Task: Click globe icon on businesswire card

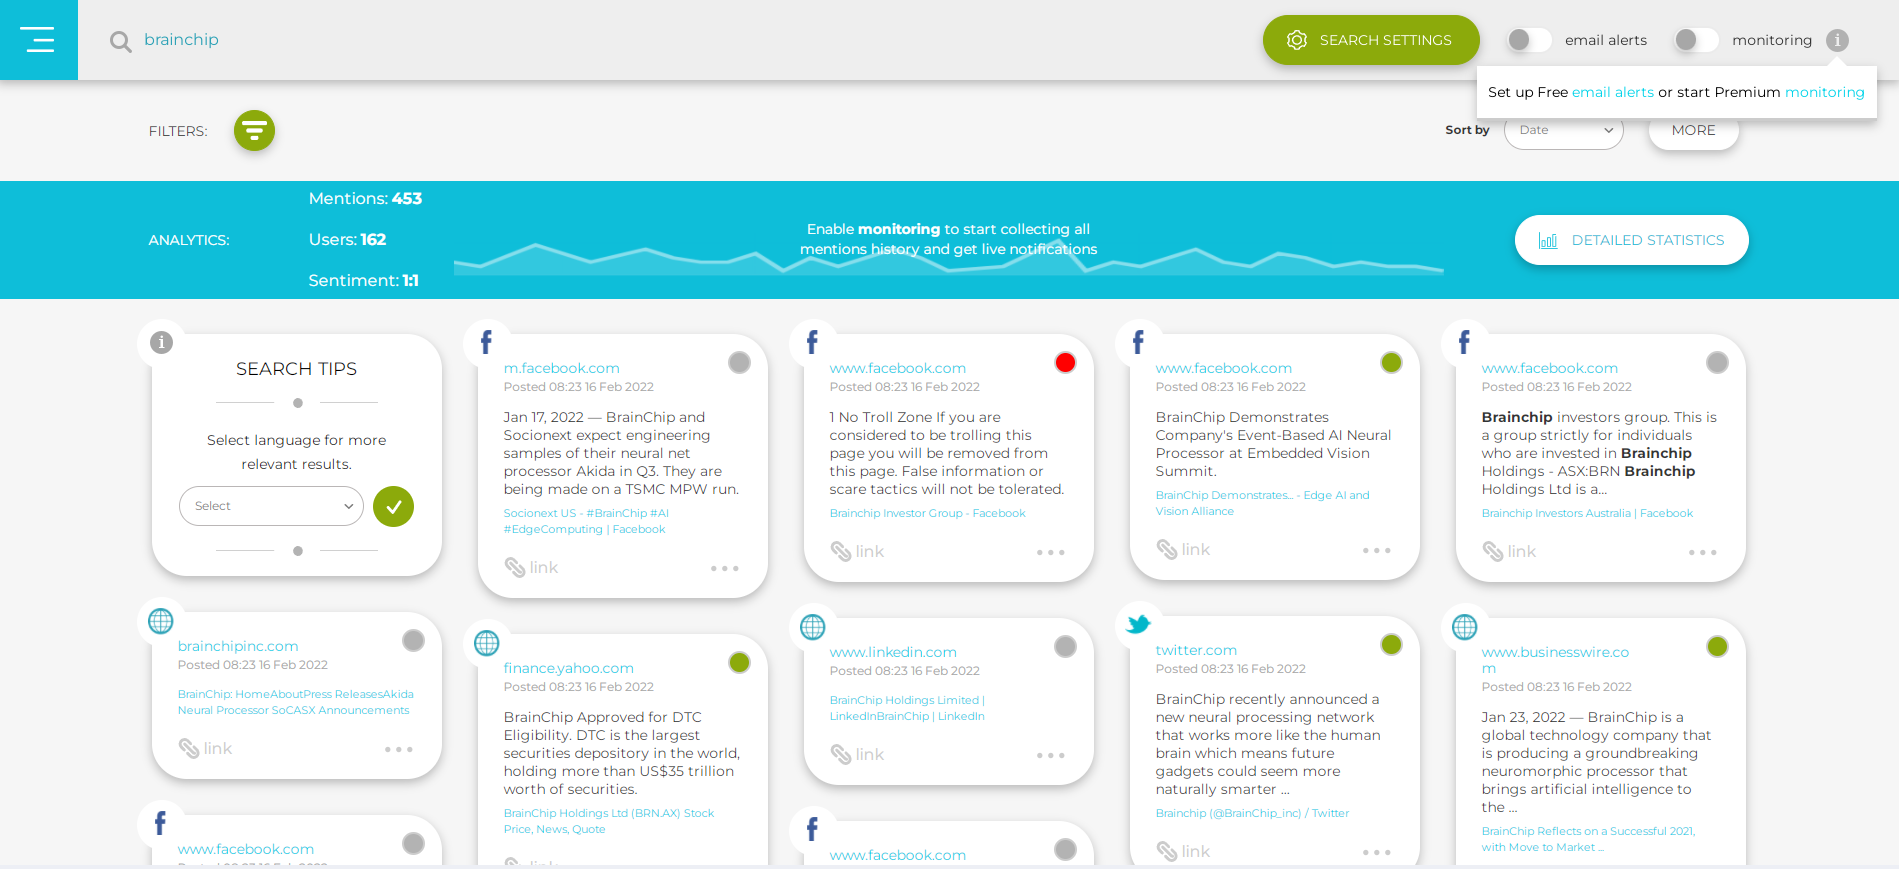Action: coord(1465,627)
